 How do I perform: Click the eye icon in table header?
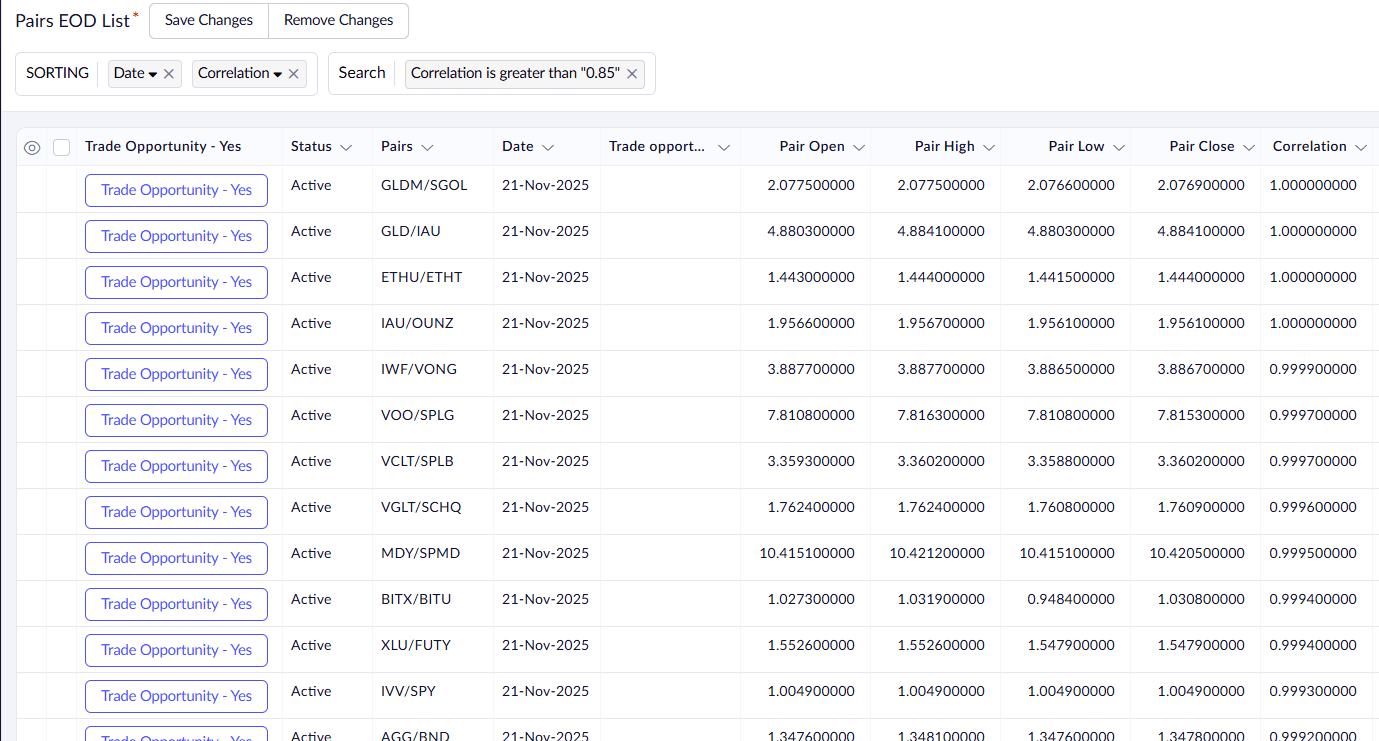click(x=32, y=147)
